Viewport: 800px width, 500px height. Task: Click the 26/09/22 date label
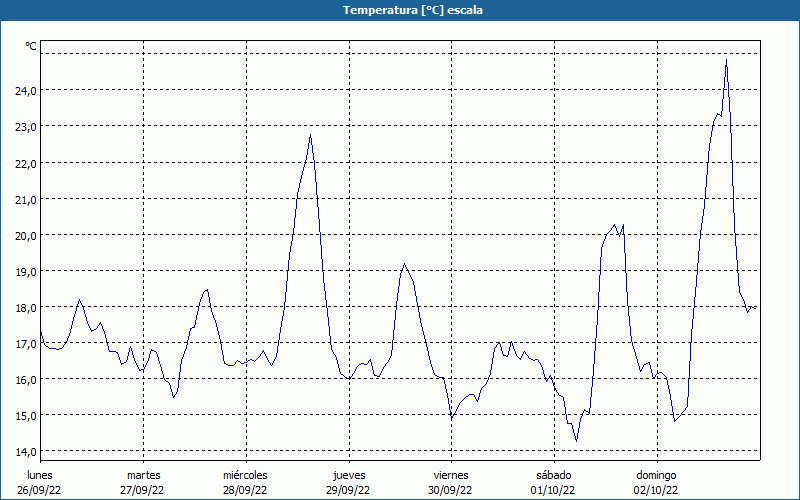pos(39,490)
